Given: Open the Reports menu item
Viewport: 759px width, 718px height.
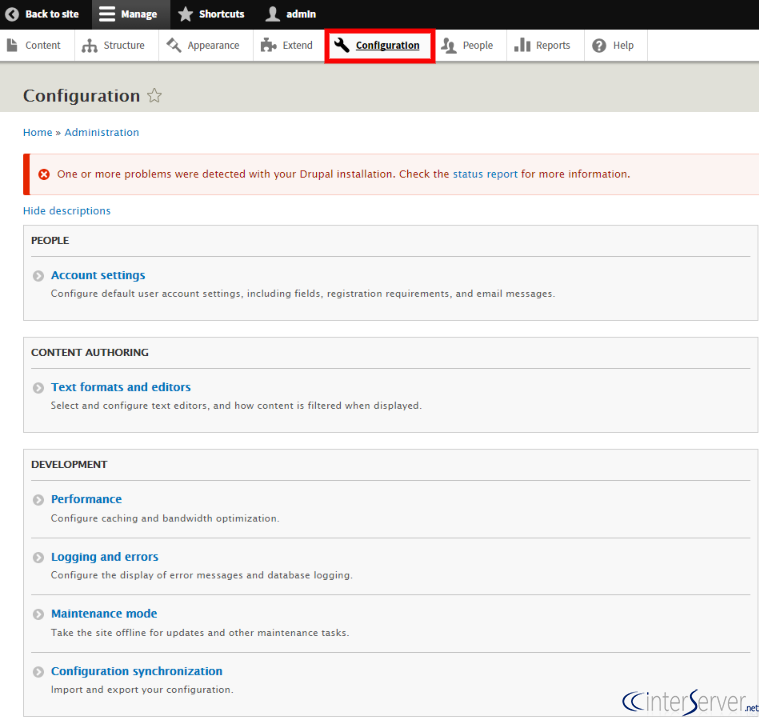Looking at the screenshot, I should (x=546, y=46).
